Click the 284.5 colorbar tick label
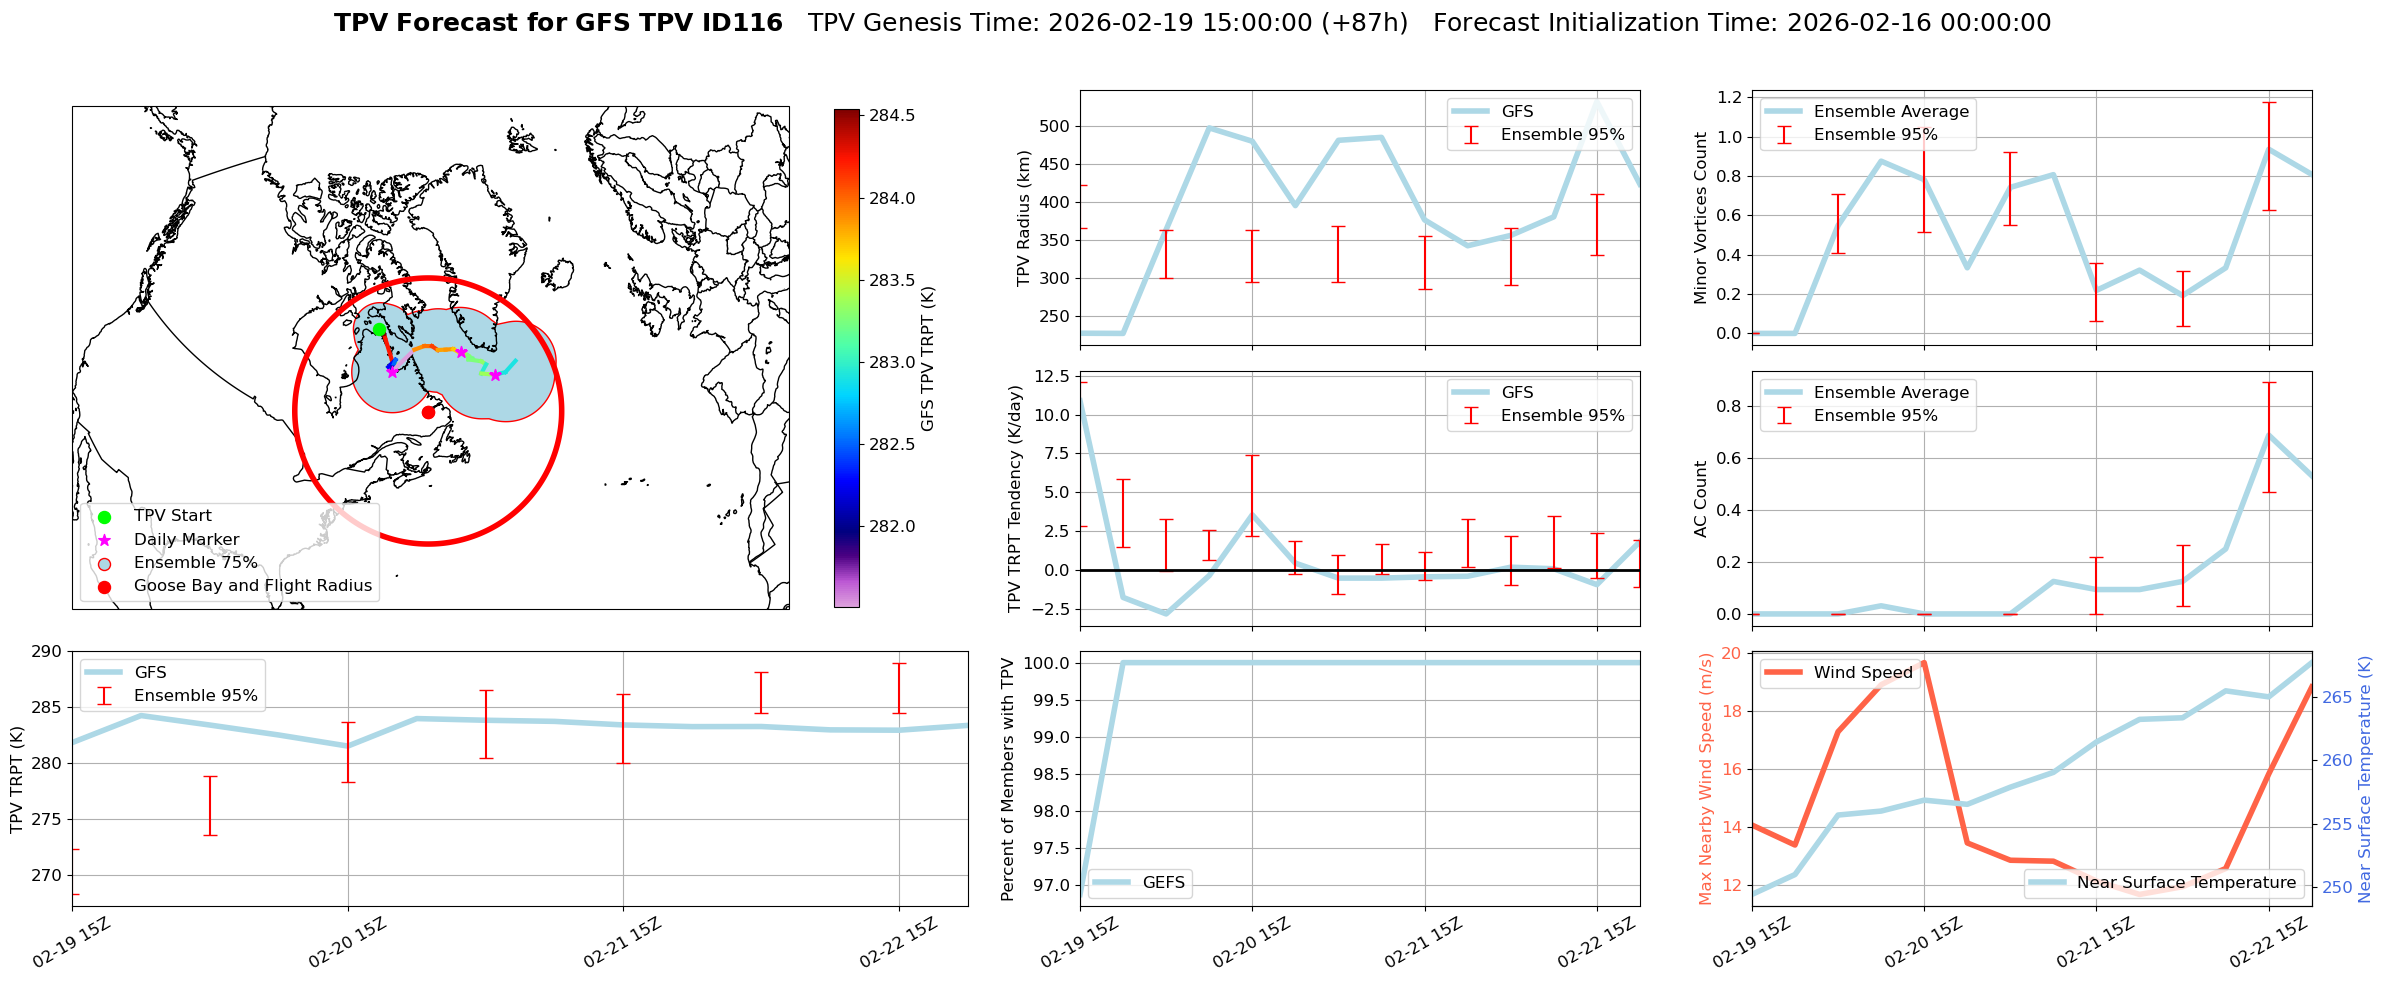2384x982 pixels. pos(891,116)
